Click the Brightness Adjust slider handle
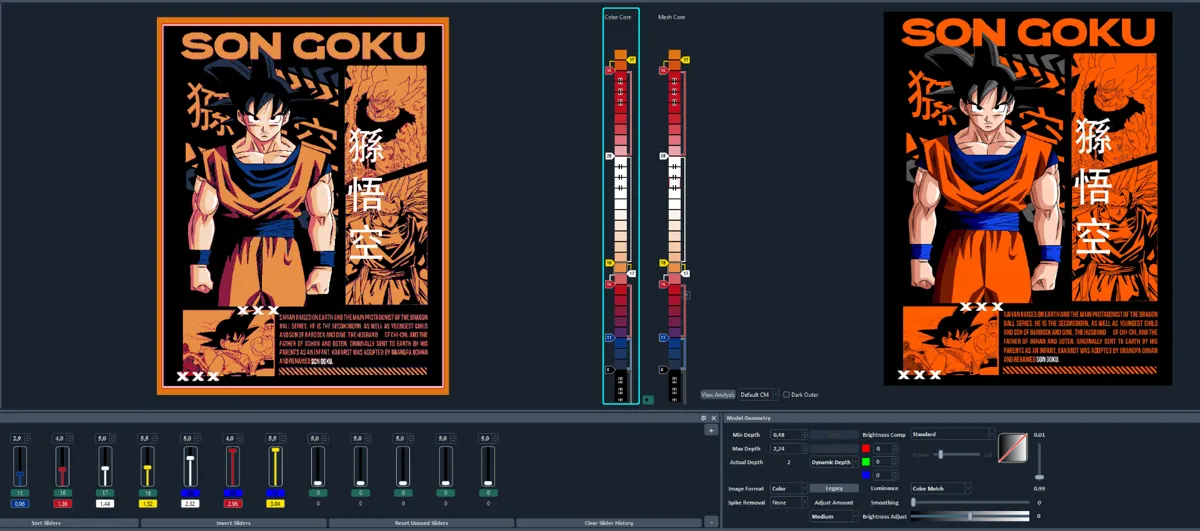The width and height of the screenshot is (1200, 531). tap(970, 516)
